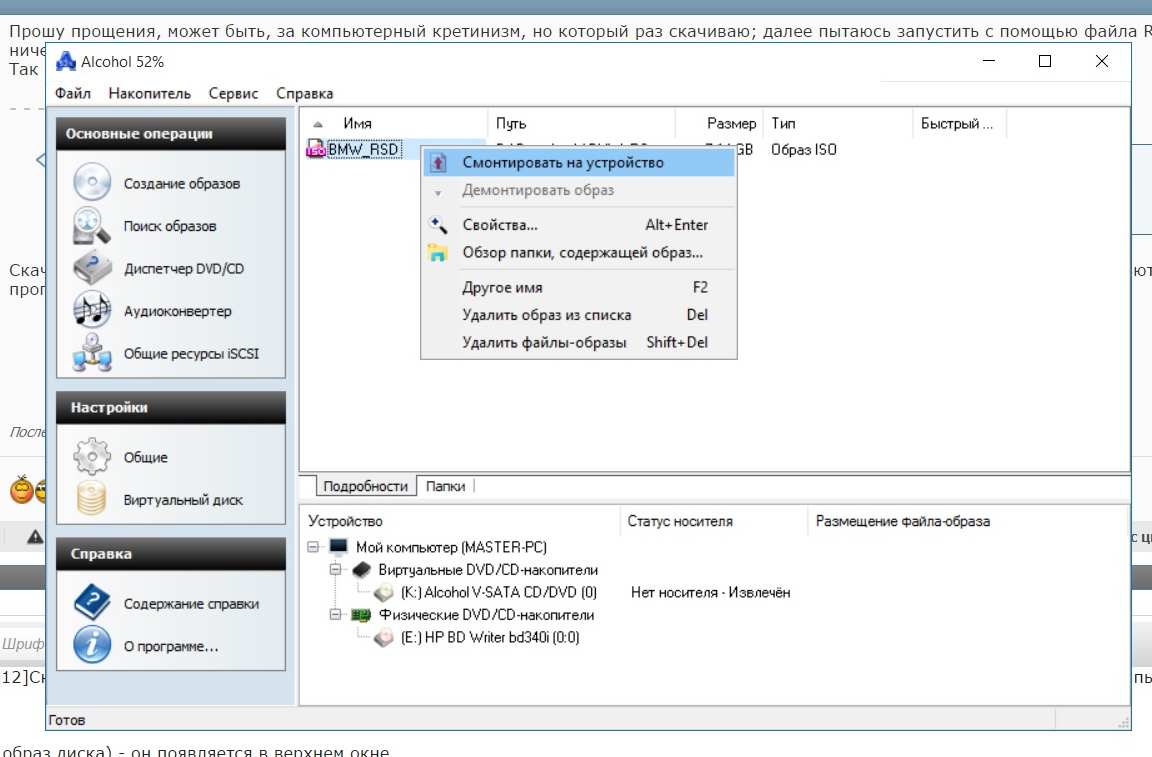Open the Создание образов disc icon
The image size is (1152, 757).
click(92, 183)
